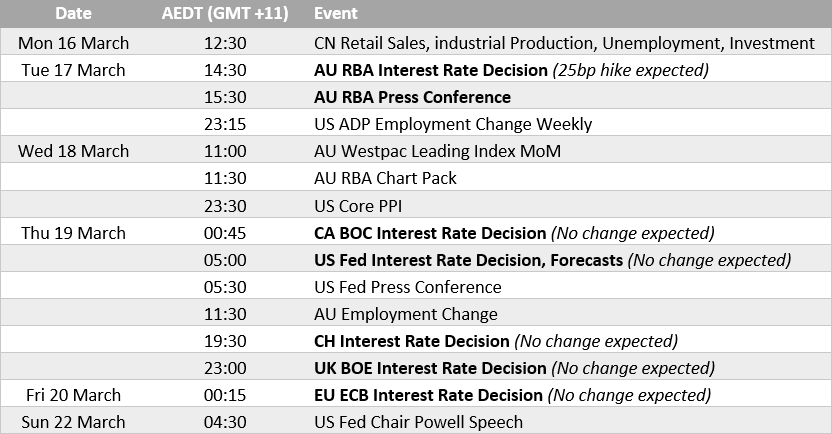Select the US Core PPI event
The width and height of the screenshot is (832, 434).
[x=359, y=205]
